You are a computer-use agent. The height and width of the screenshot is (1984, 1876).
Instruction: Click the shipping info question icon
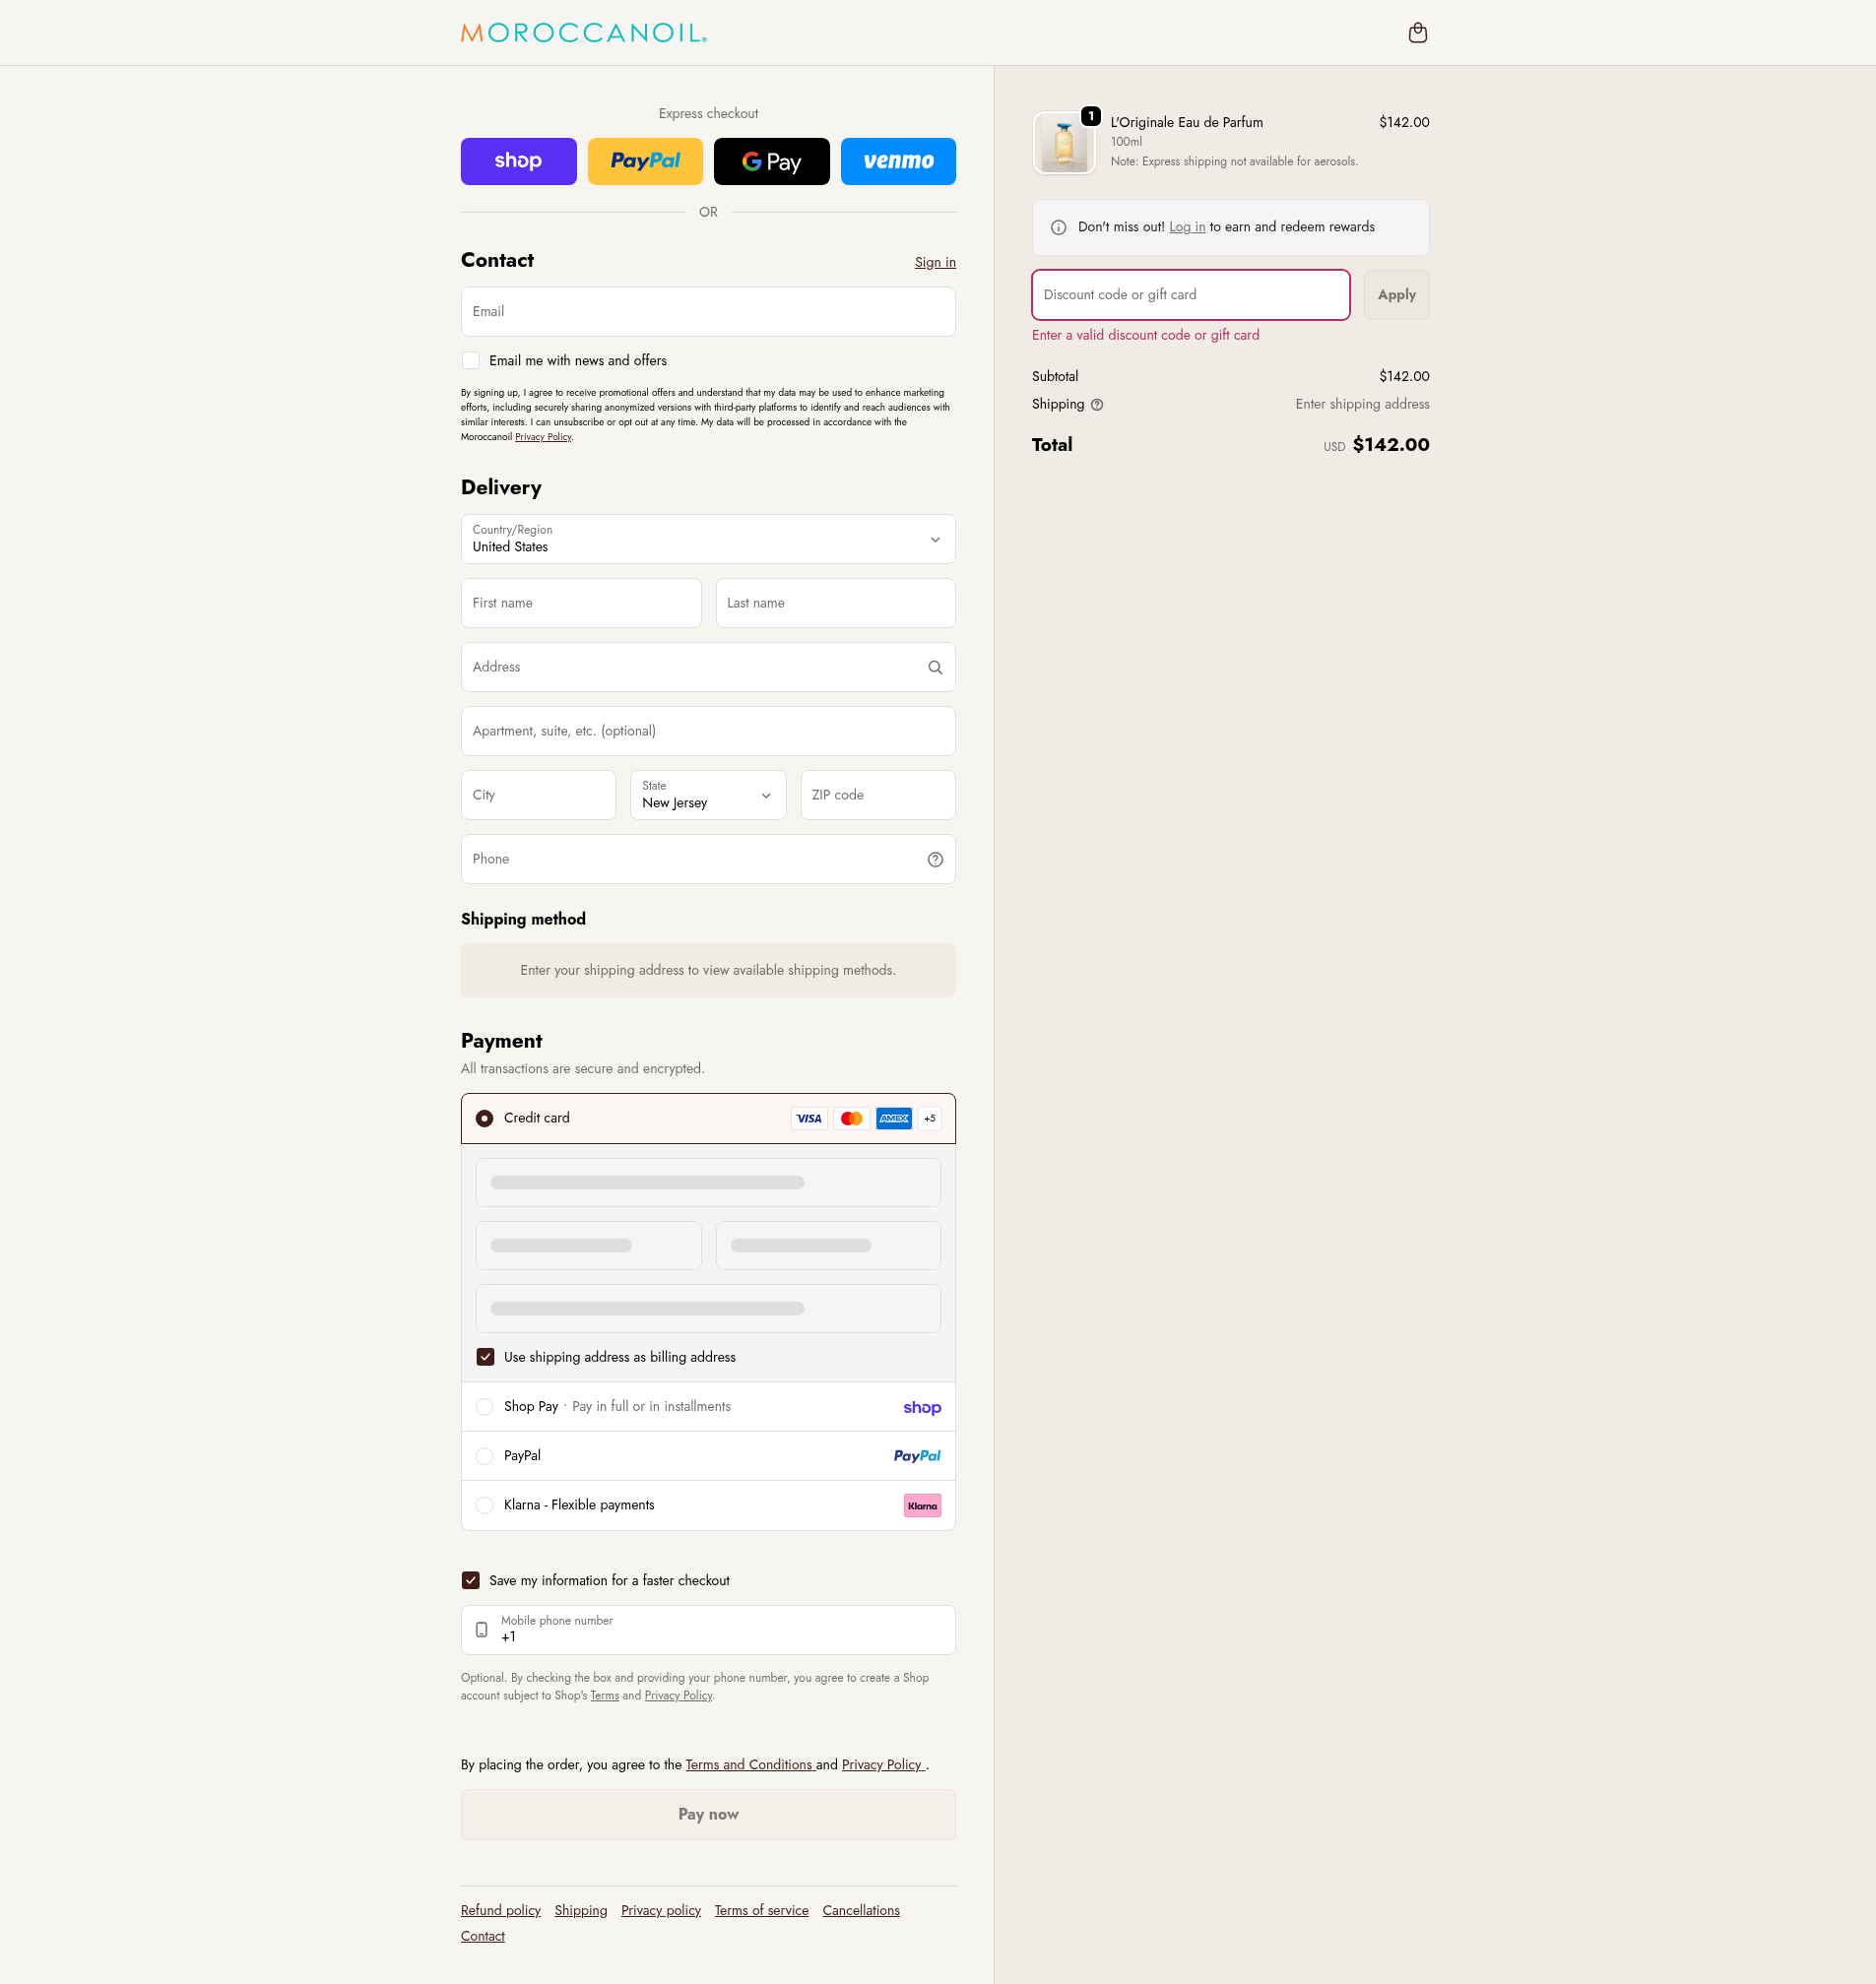click(x=1097, y=405)
